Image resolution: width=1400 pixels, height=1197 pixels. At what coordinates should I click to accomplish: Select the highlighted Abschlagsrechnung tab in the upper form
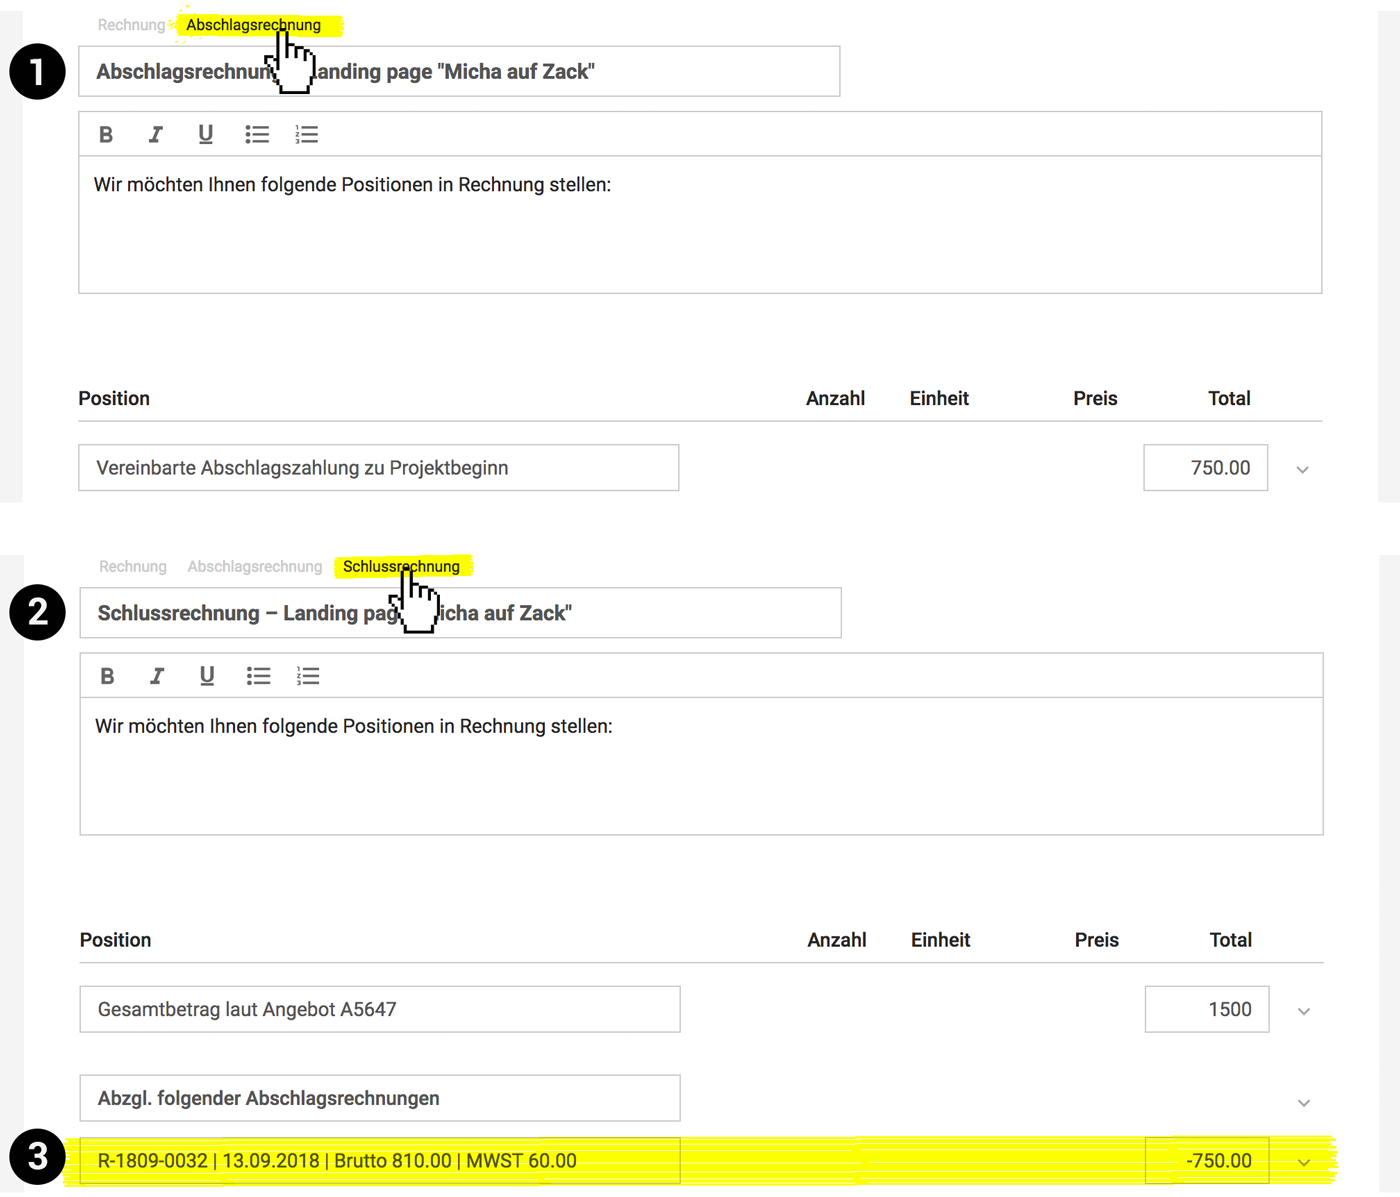[x=253, y=25]
